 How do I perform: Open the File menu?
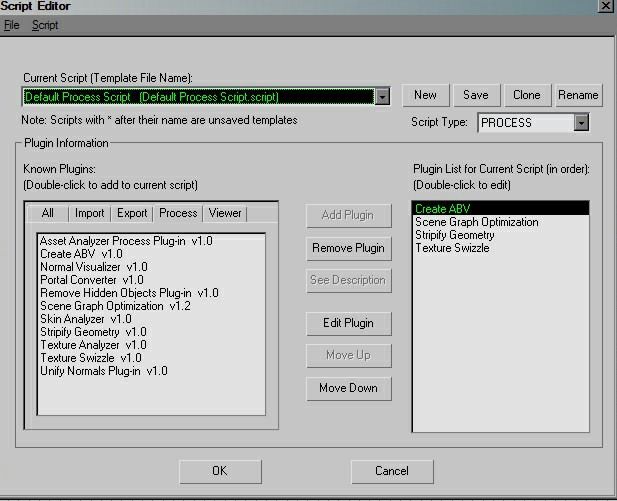pos(11,25)
